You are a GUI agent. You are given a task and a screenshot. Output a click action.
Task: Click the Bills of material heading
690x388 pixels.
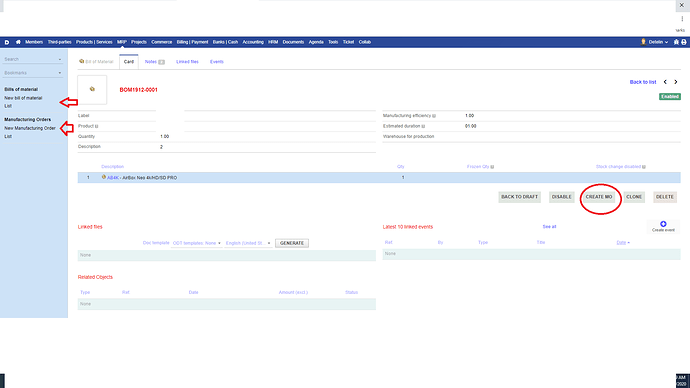[x=21, y=89]
